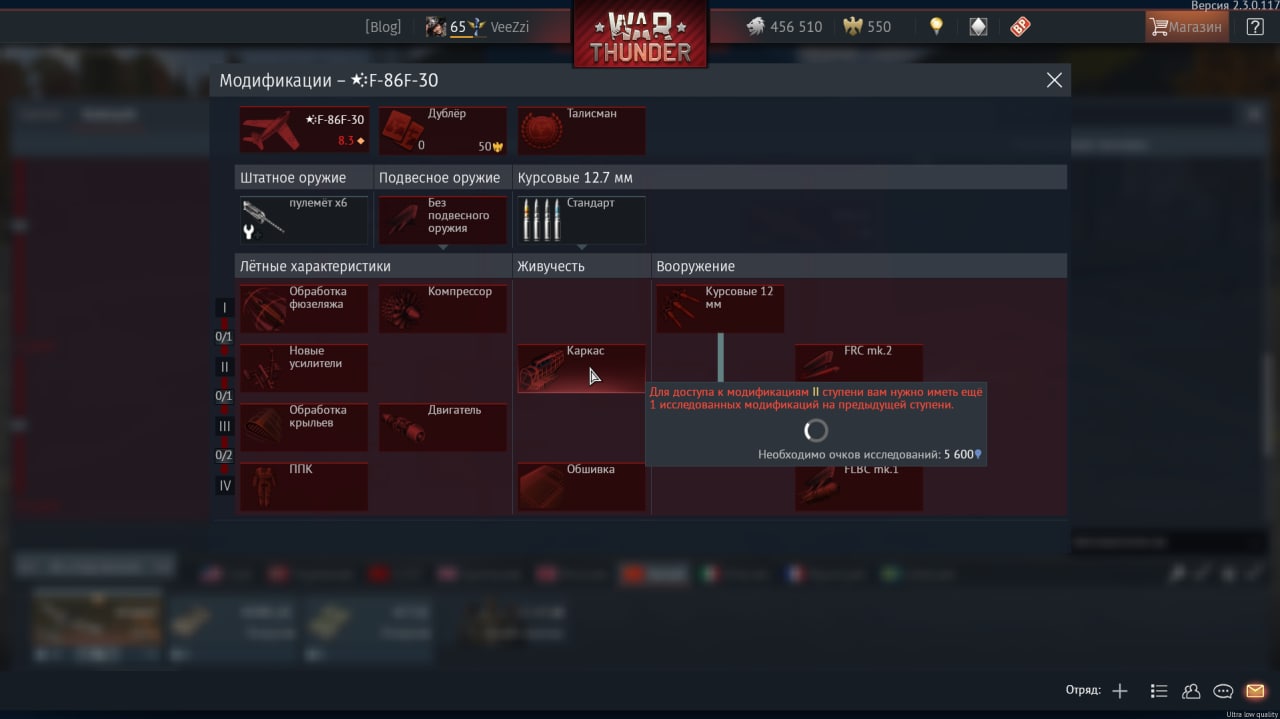The image size is (1280, 719).
Task: Open Golden Eagles balance 550
Action: tap(867, 27)
